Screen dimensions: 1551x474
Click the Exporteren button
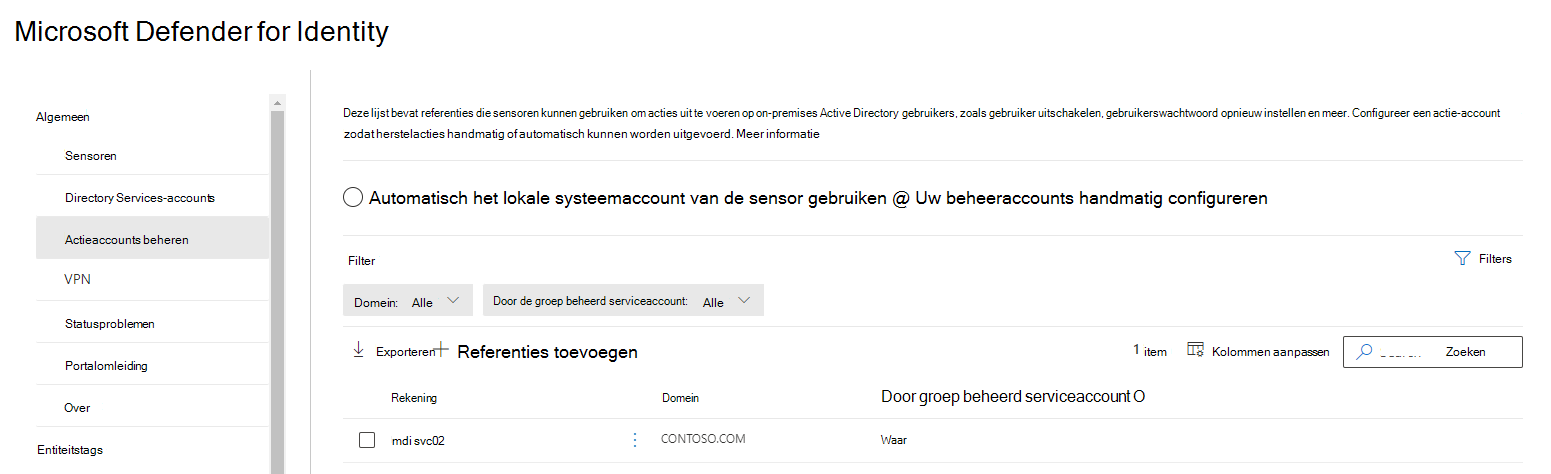(x=393, y=351)
